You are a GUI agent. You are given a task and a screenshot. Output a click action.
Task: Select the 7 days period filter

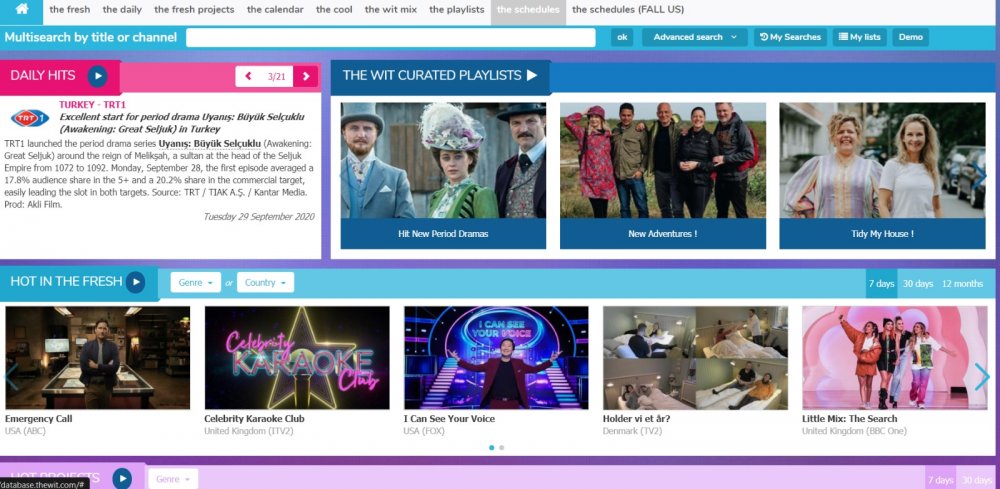click(x=881, y=283)
